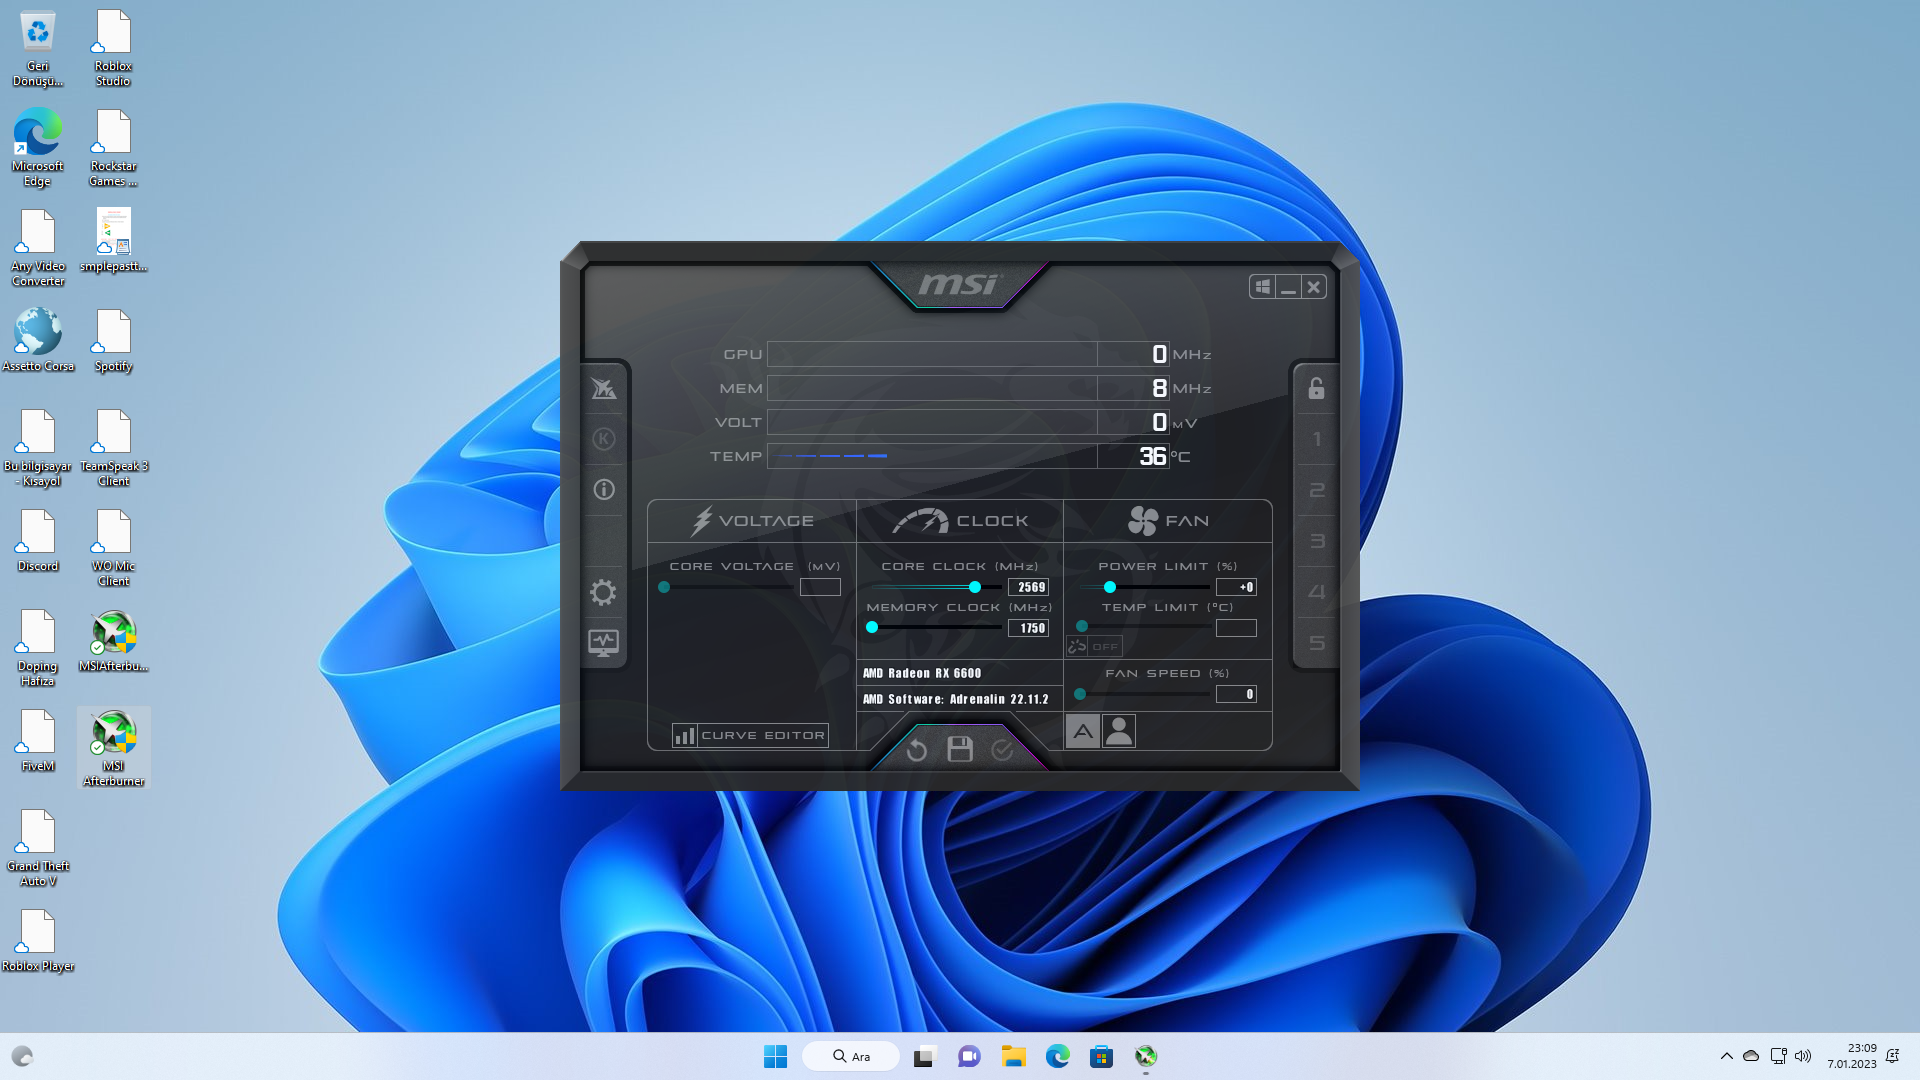Open the OC Scanner icon
This screenshot has height=1080, width=1920.
click(x=603, y=389)
